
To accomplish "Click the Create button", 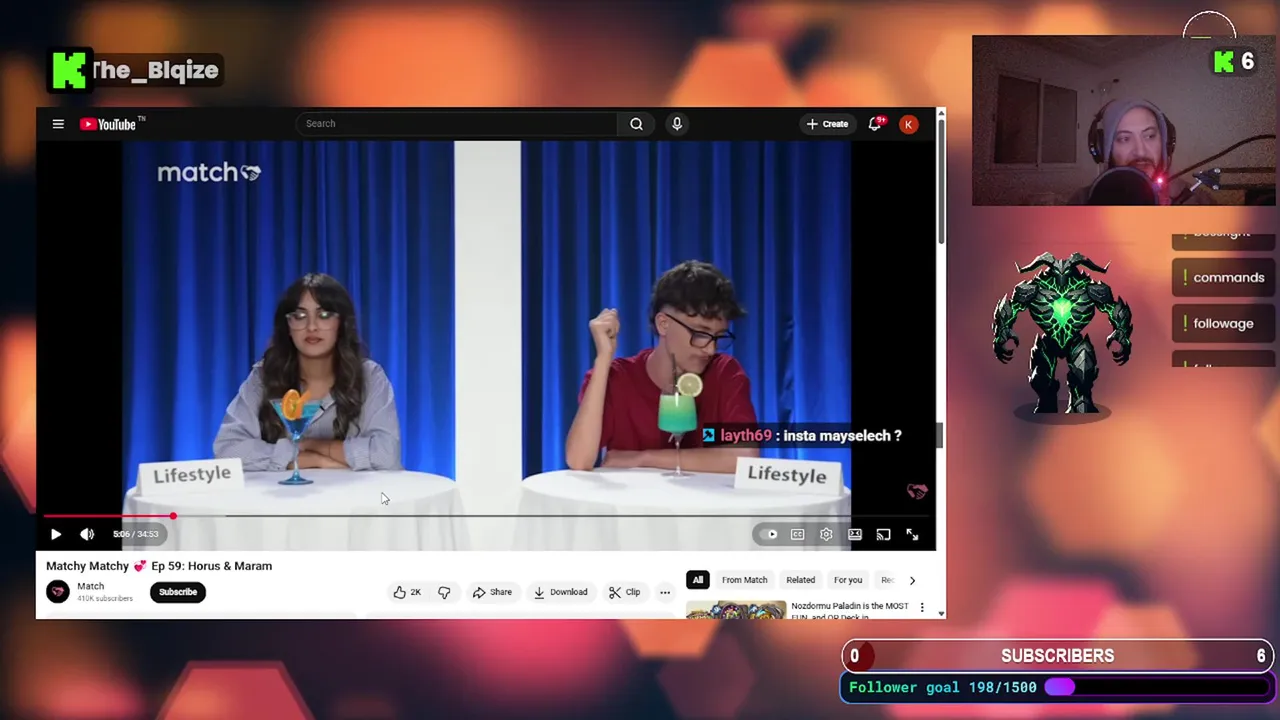I will pos(827,124).
